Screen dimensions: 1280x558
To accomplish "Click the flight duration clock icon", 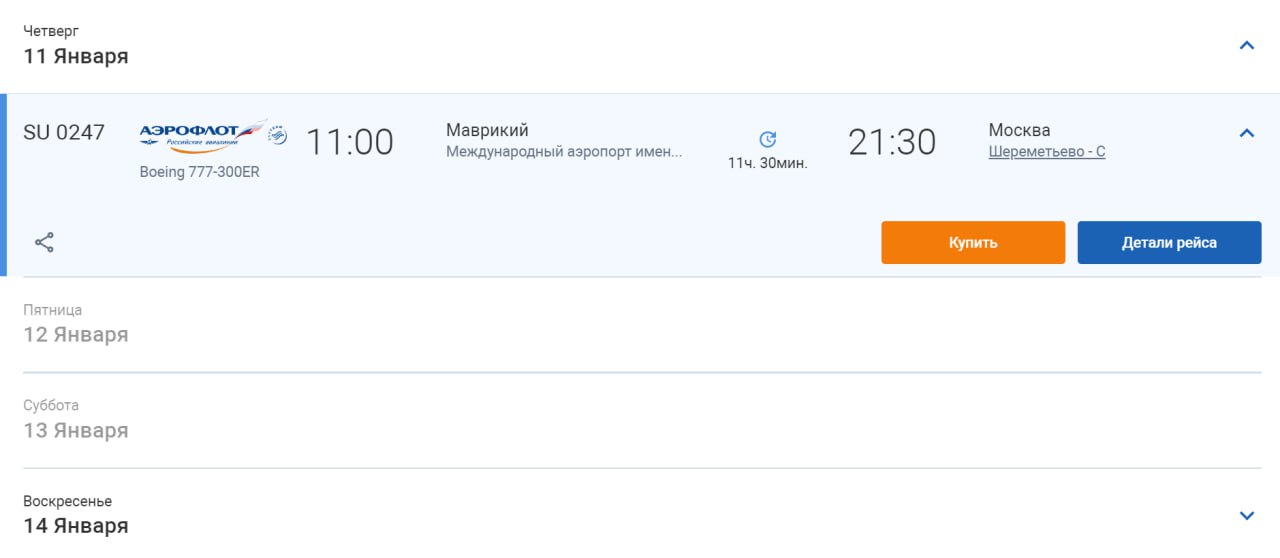I will [x=767, y=139].
